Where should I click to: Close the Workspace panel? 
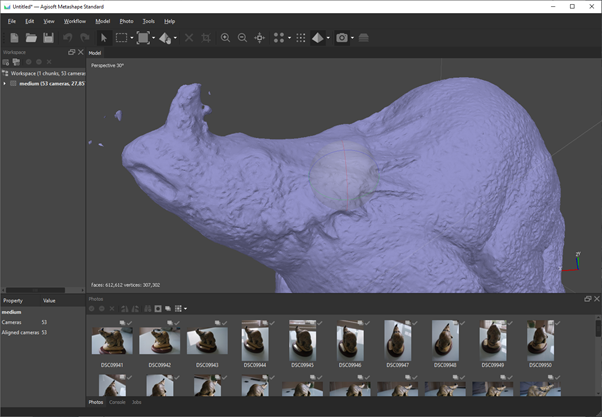coord(81,52)
